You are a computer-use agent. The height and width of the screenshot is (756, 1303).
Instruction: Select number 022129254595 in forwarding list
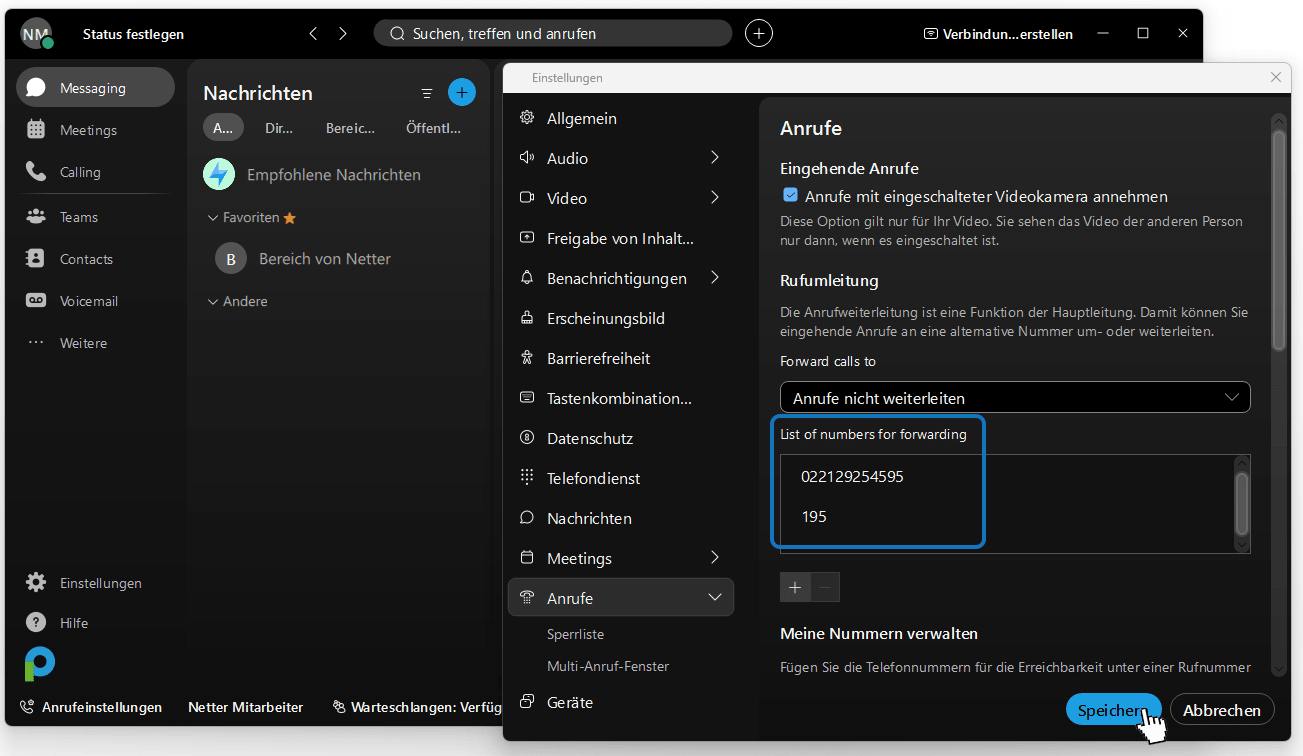pyautogui.click(x=852, y=476)
